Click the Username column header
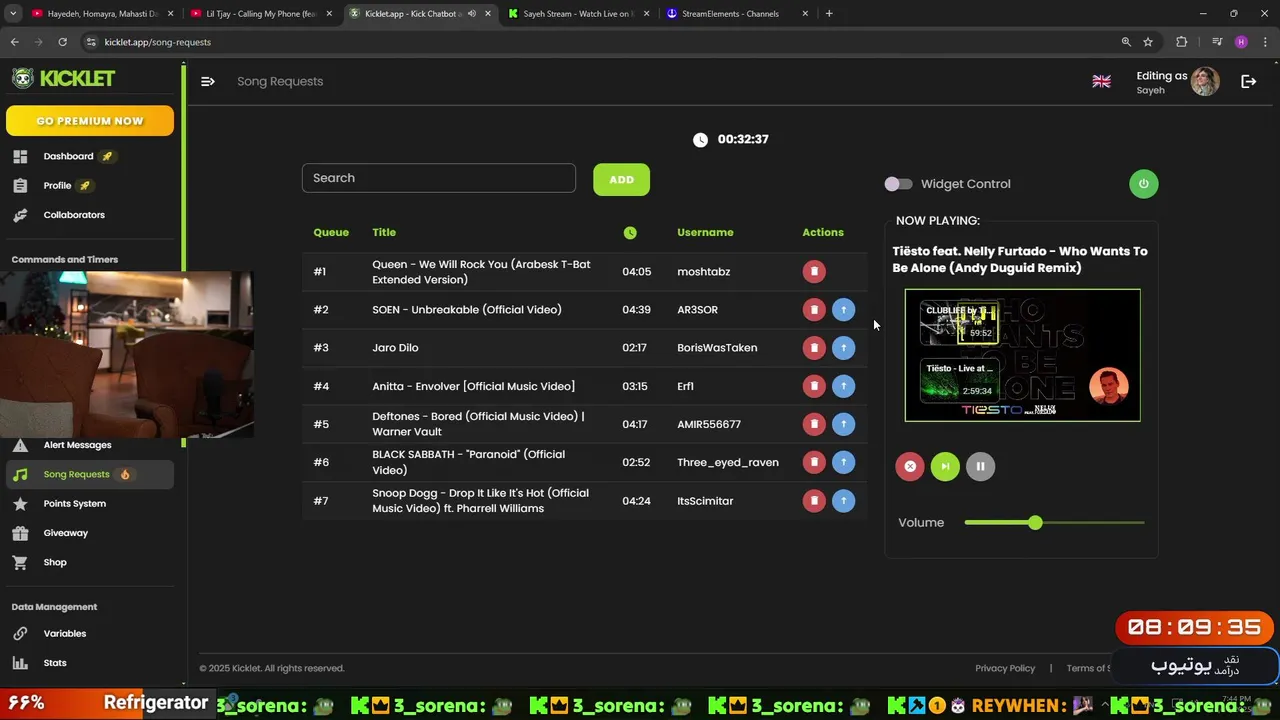 click(705, 232)
